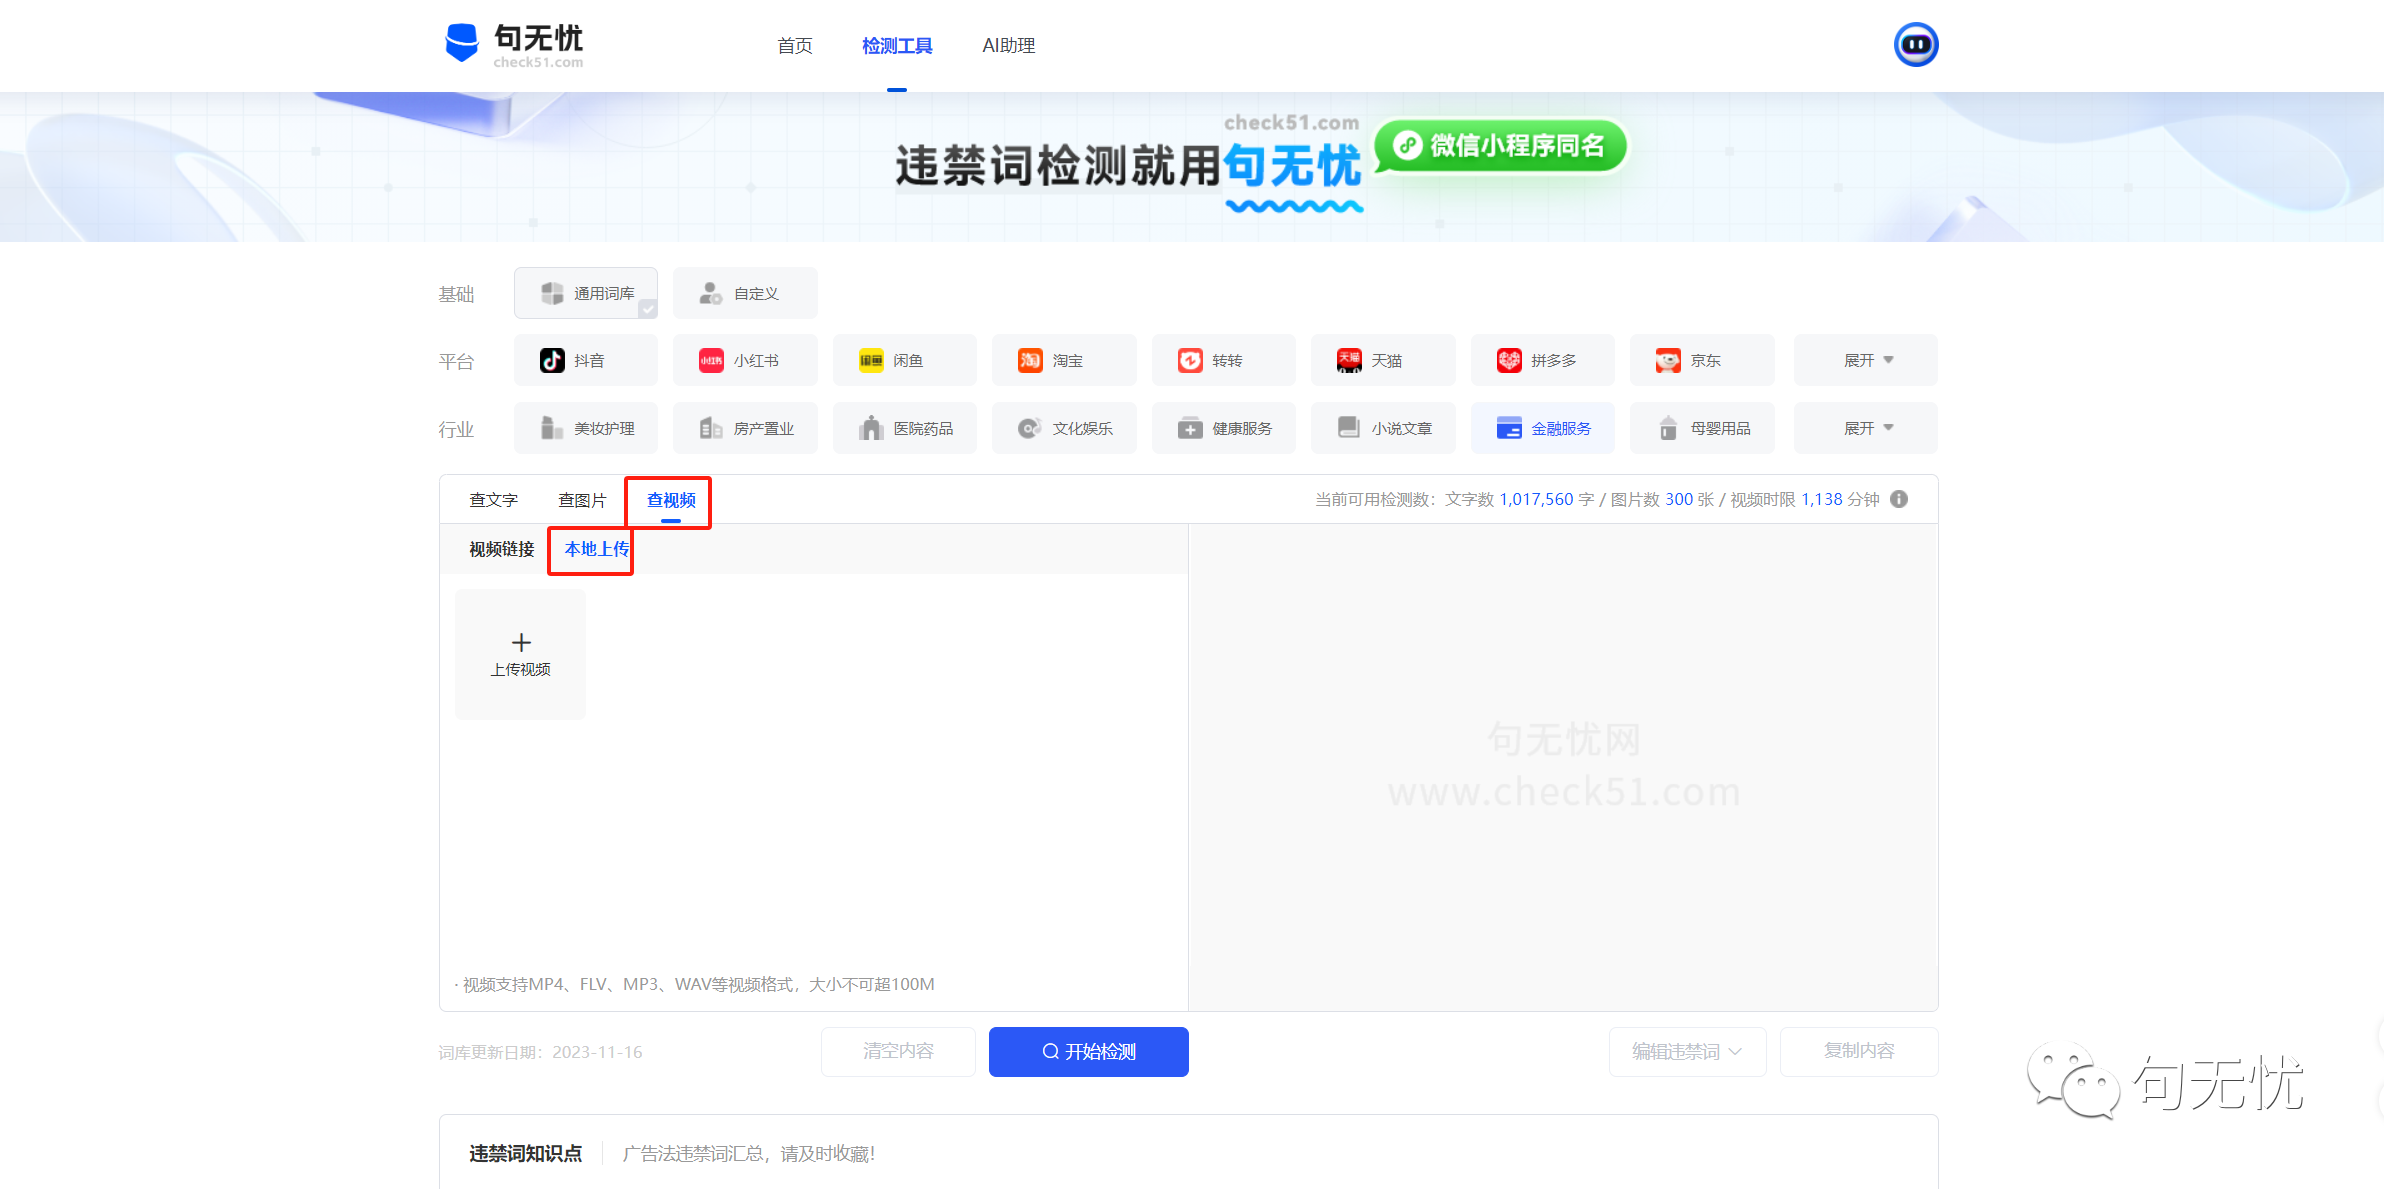Expand the 行业 row with 展开
This screenshot has height=1189, width=2384.
click(x=1866, y=428)
